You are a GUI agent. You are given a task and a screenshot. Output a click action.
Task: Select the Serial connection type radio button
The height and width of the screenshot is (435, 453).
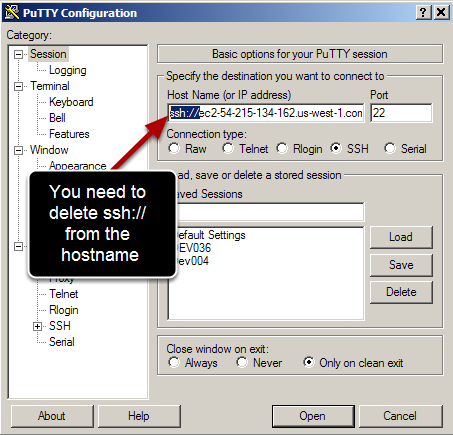[390, 149]
